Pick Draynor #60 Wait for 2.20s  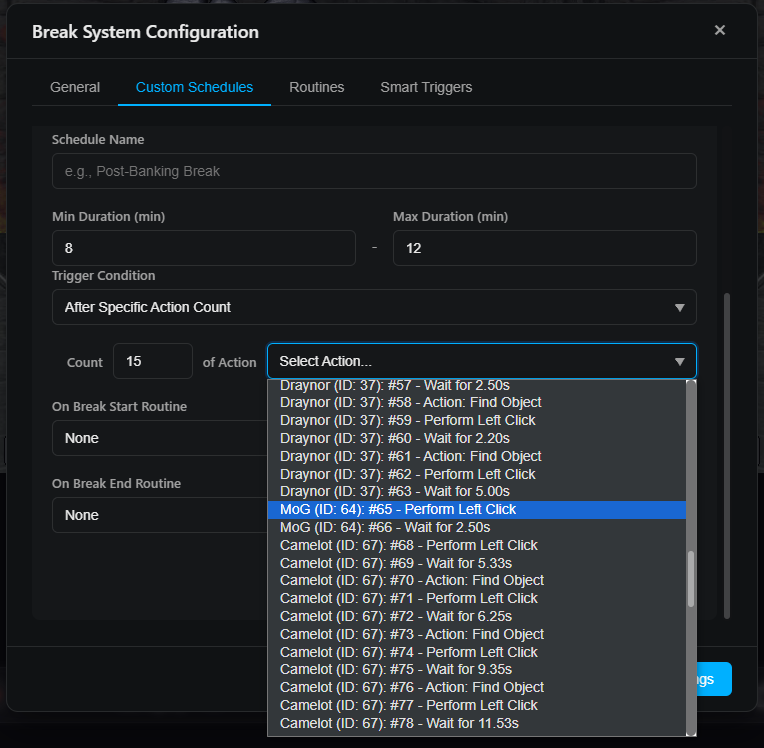(x=477, y=438)
